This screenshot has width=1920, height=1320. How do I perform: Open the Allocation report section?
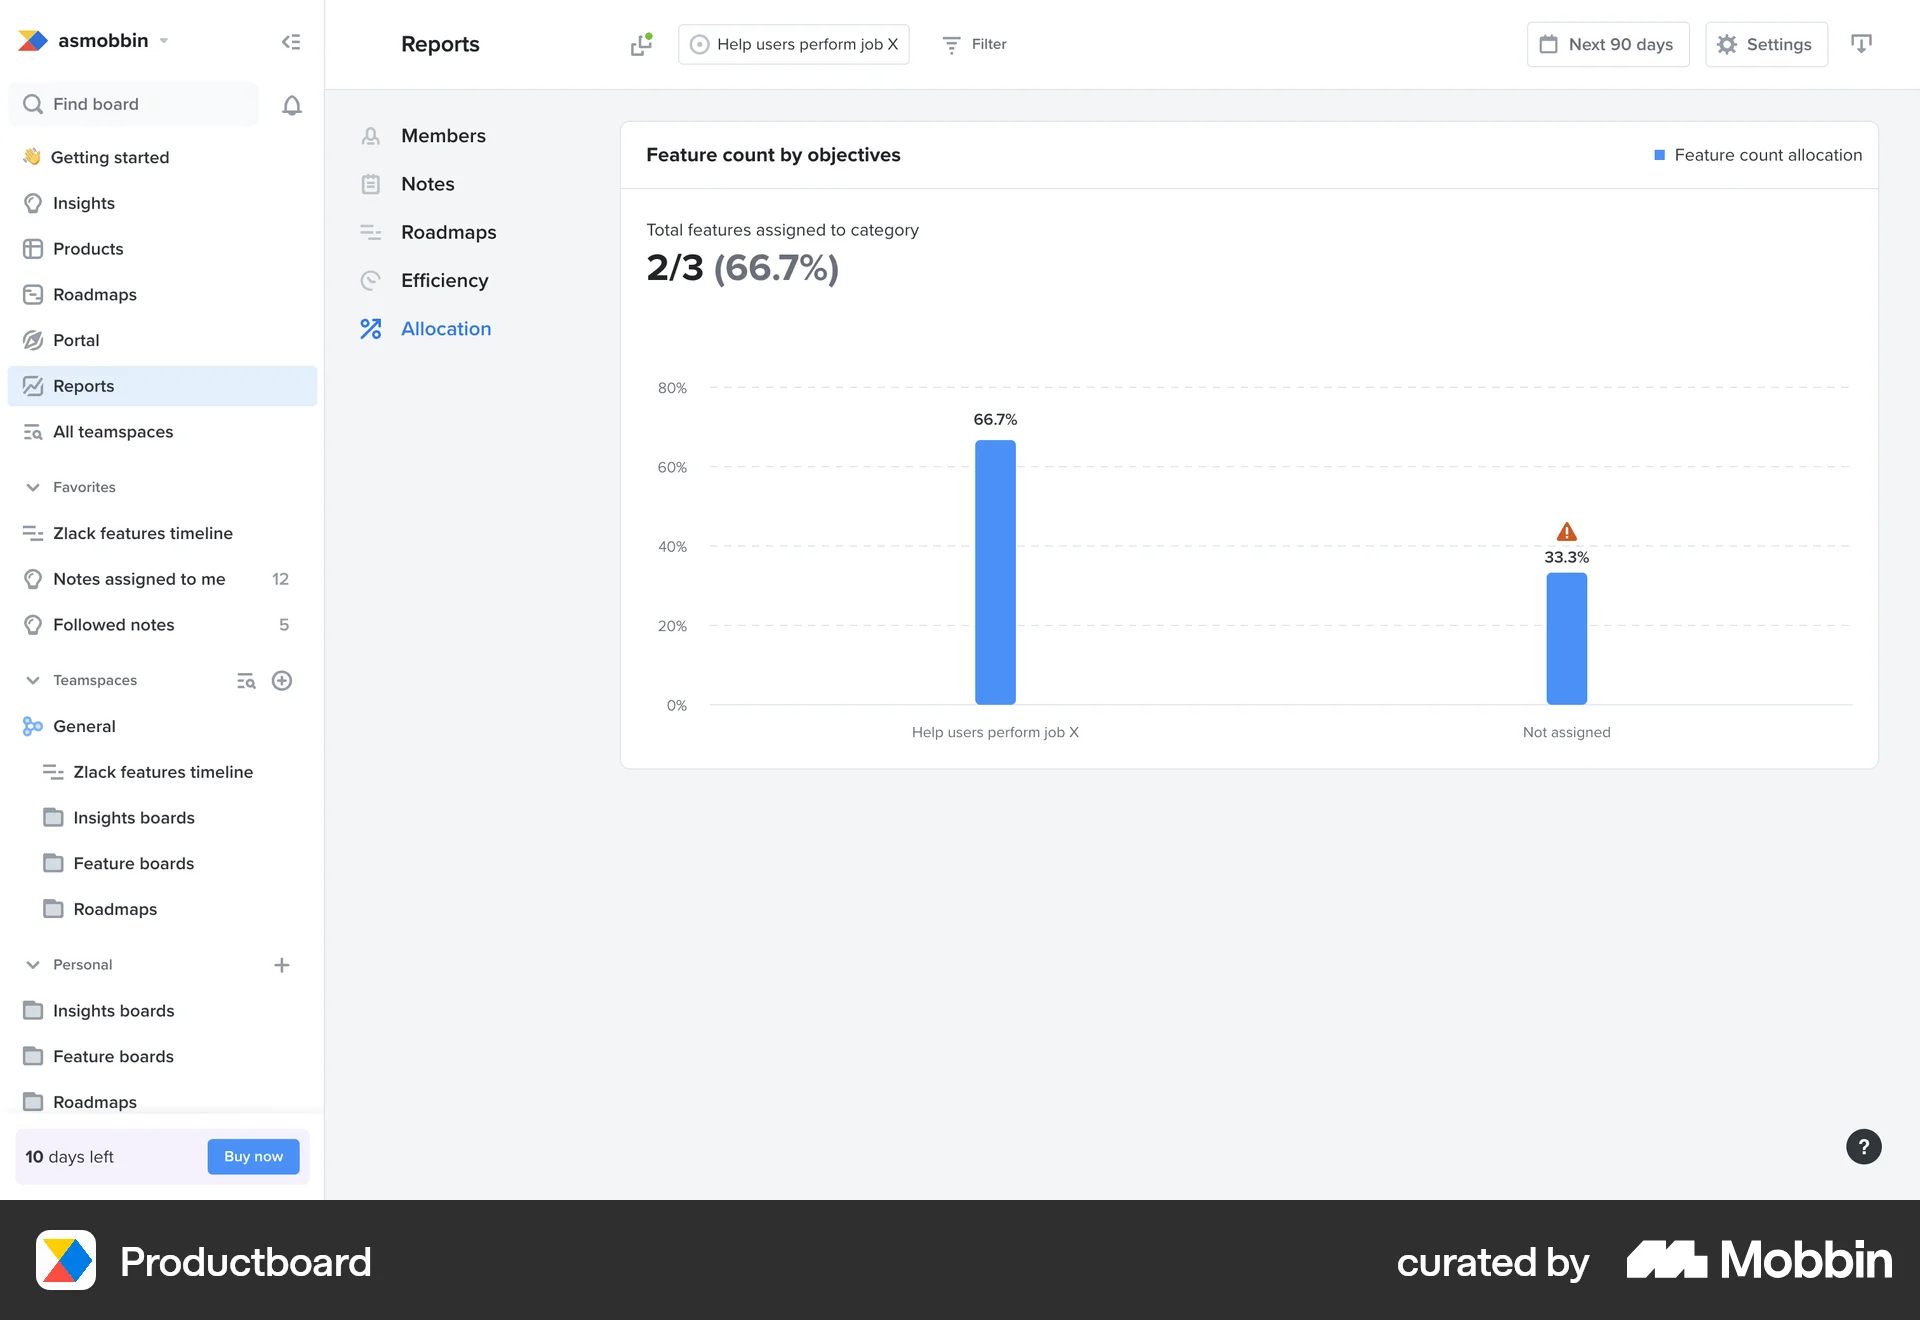click(446, 328)
